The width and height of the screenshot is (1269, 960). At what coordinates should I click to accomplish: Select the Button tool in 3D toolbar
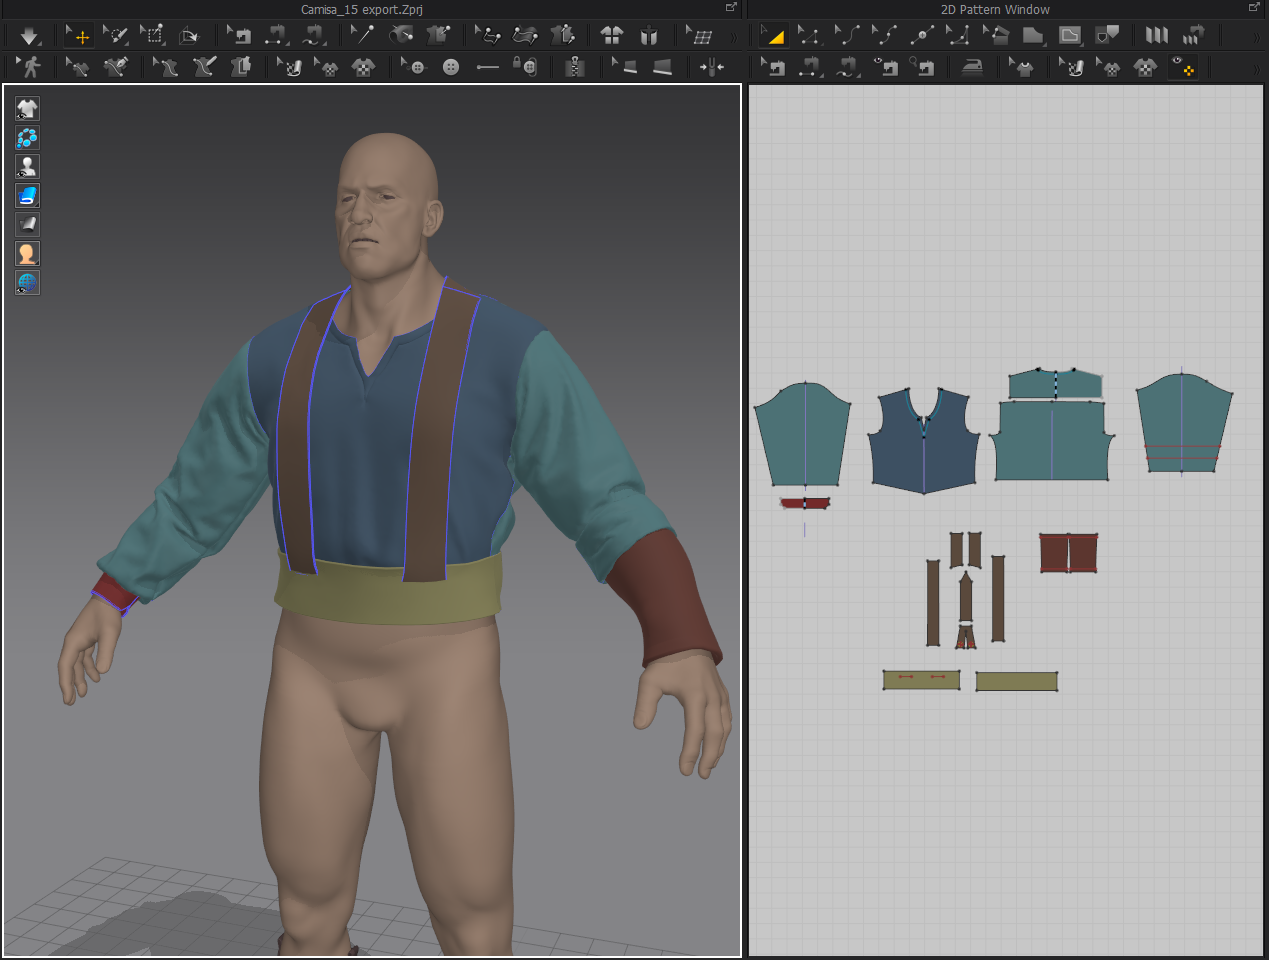click(x=451, y=67)
